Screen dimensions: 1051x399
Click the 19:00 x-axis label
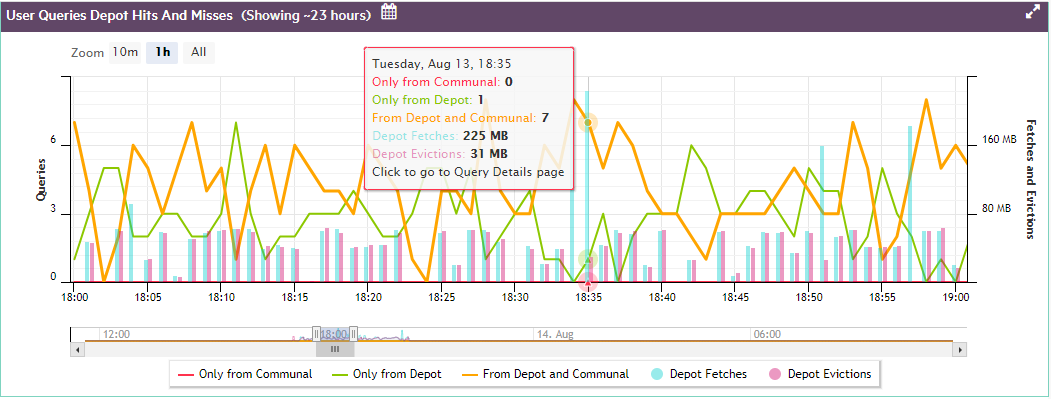955,296
